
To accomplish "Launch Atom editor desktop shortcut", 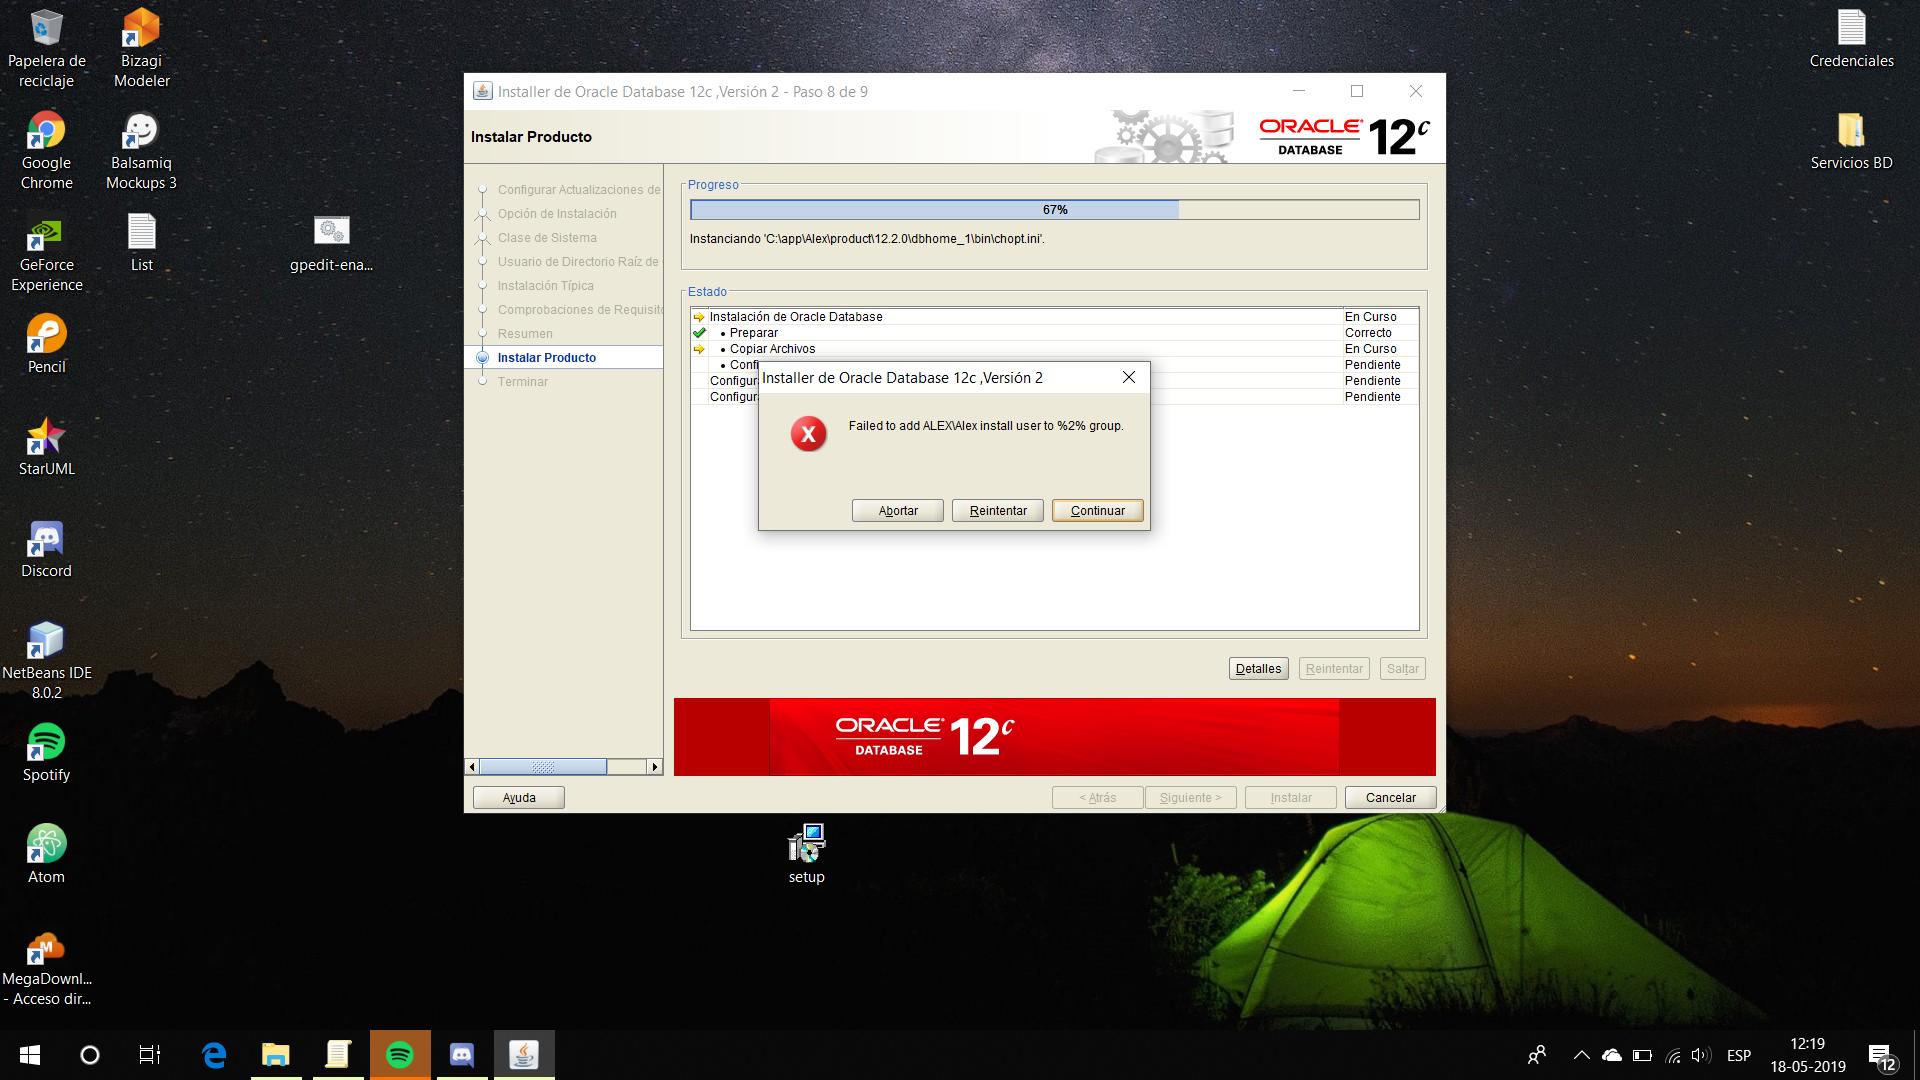I will pos(46,854).
